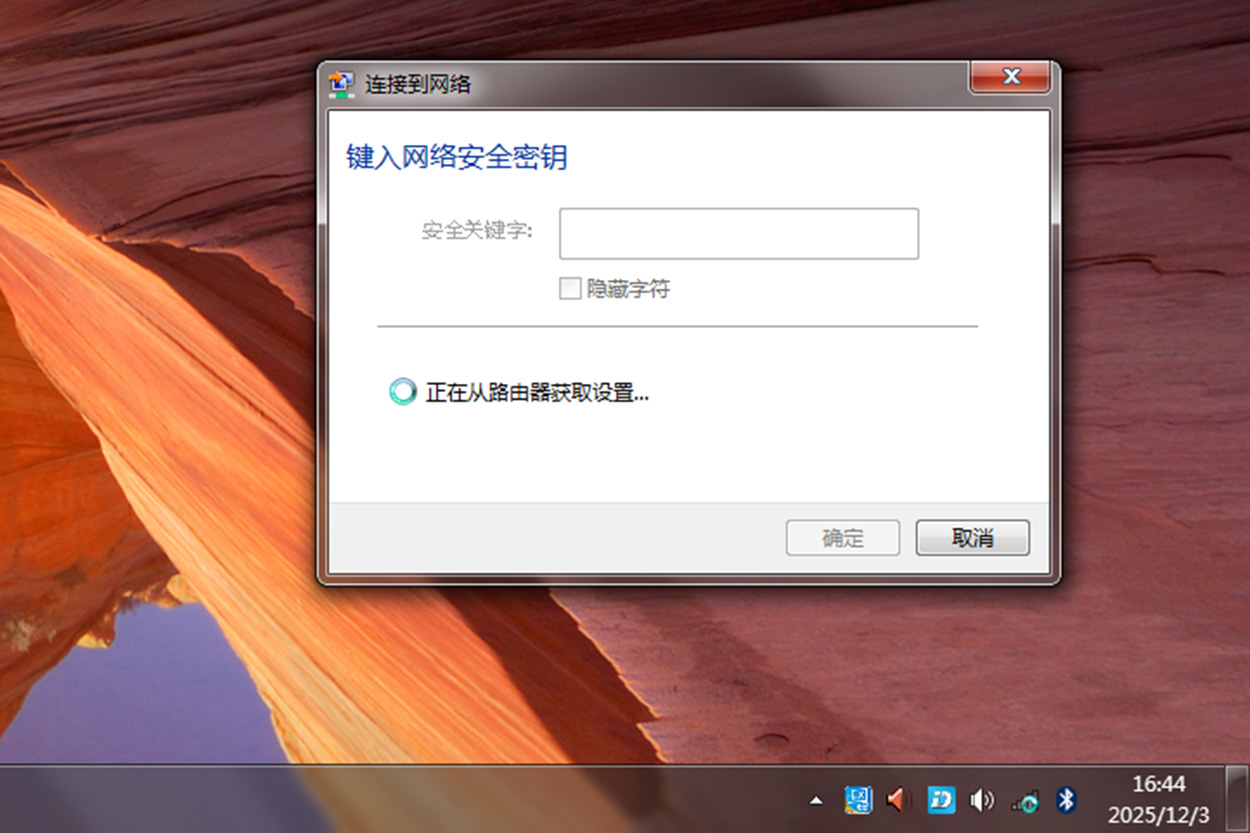Click the 安全关键字 password input field
This screenshot has height=833, width=1250.
pos(738,234)
